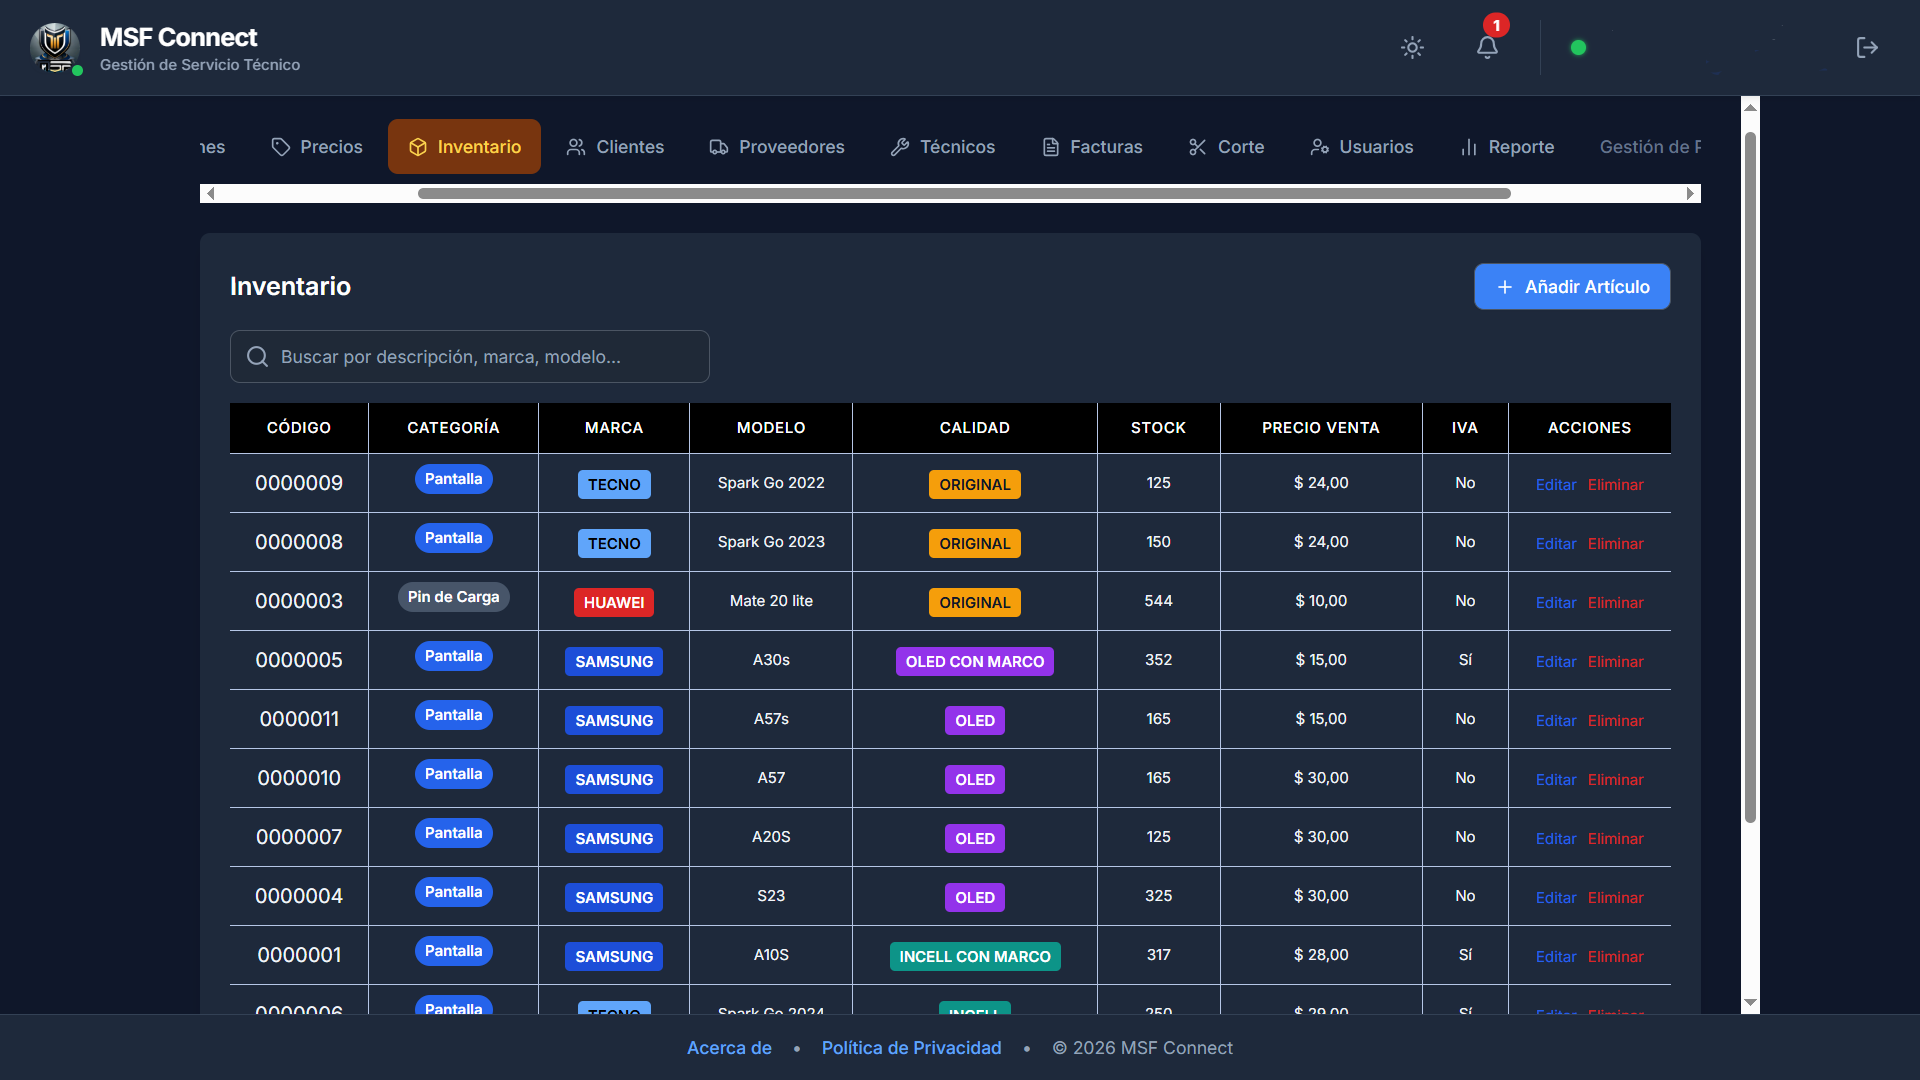This screenshot has width=1920, height=1080.
Task: Click the search magnifier icon
Action: pos(257,357)
